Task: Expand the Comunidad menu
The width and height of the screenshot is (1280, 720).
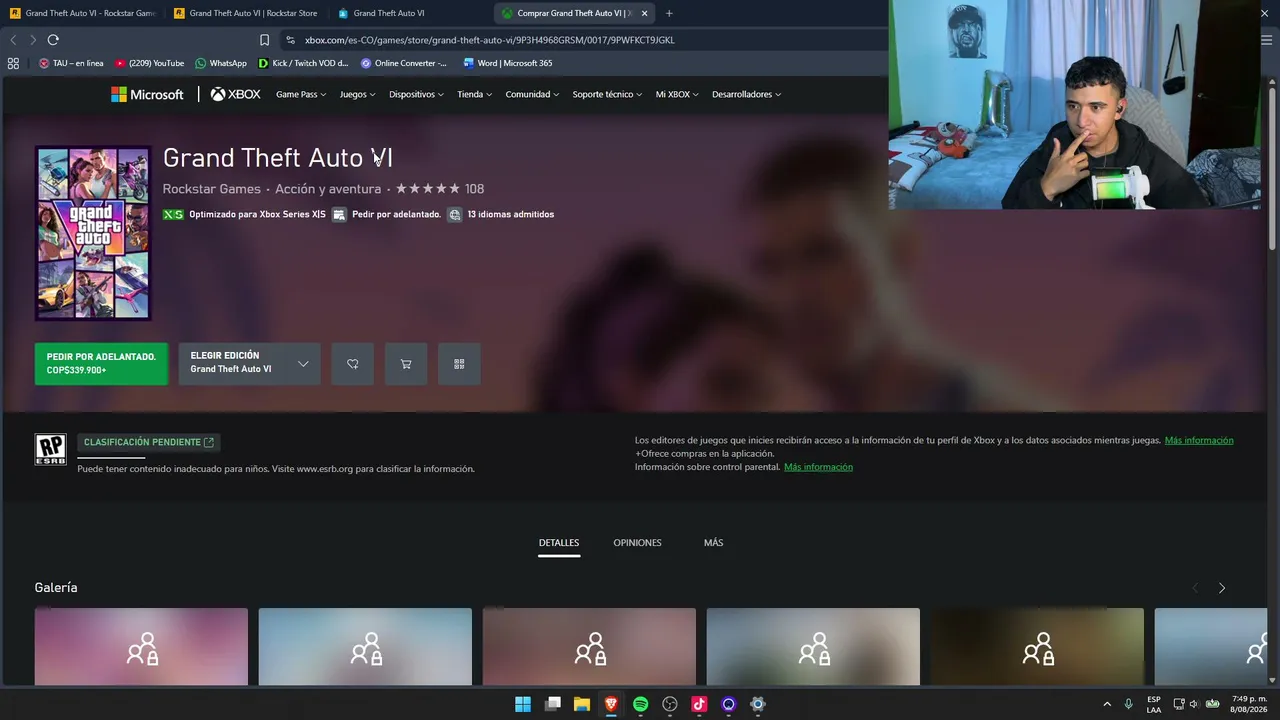Action: click(x=532, y=94)
